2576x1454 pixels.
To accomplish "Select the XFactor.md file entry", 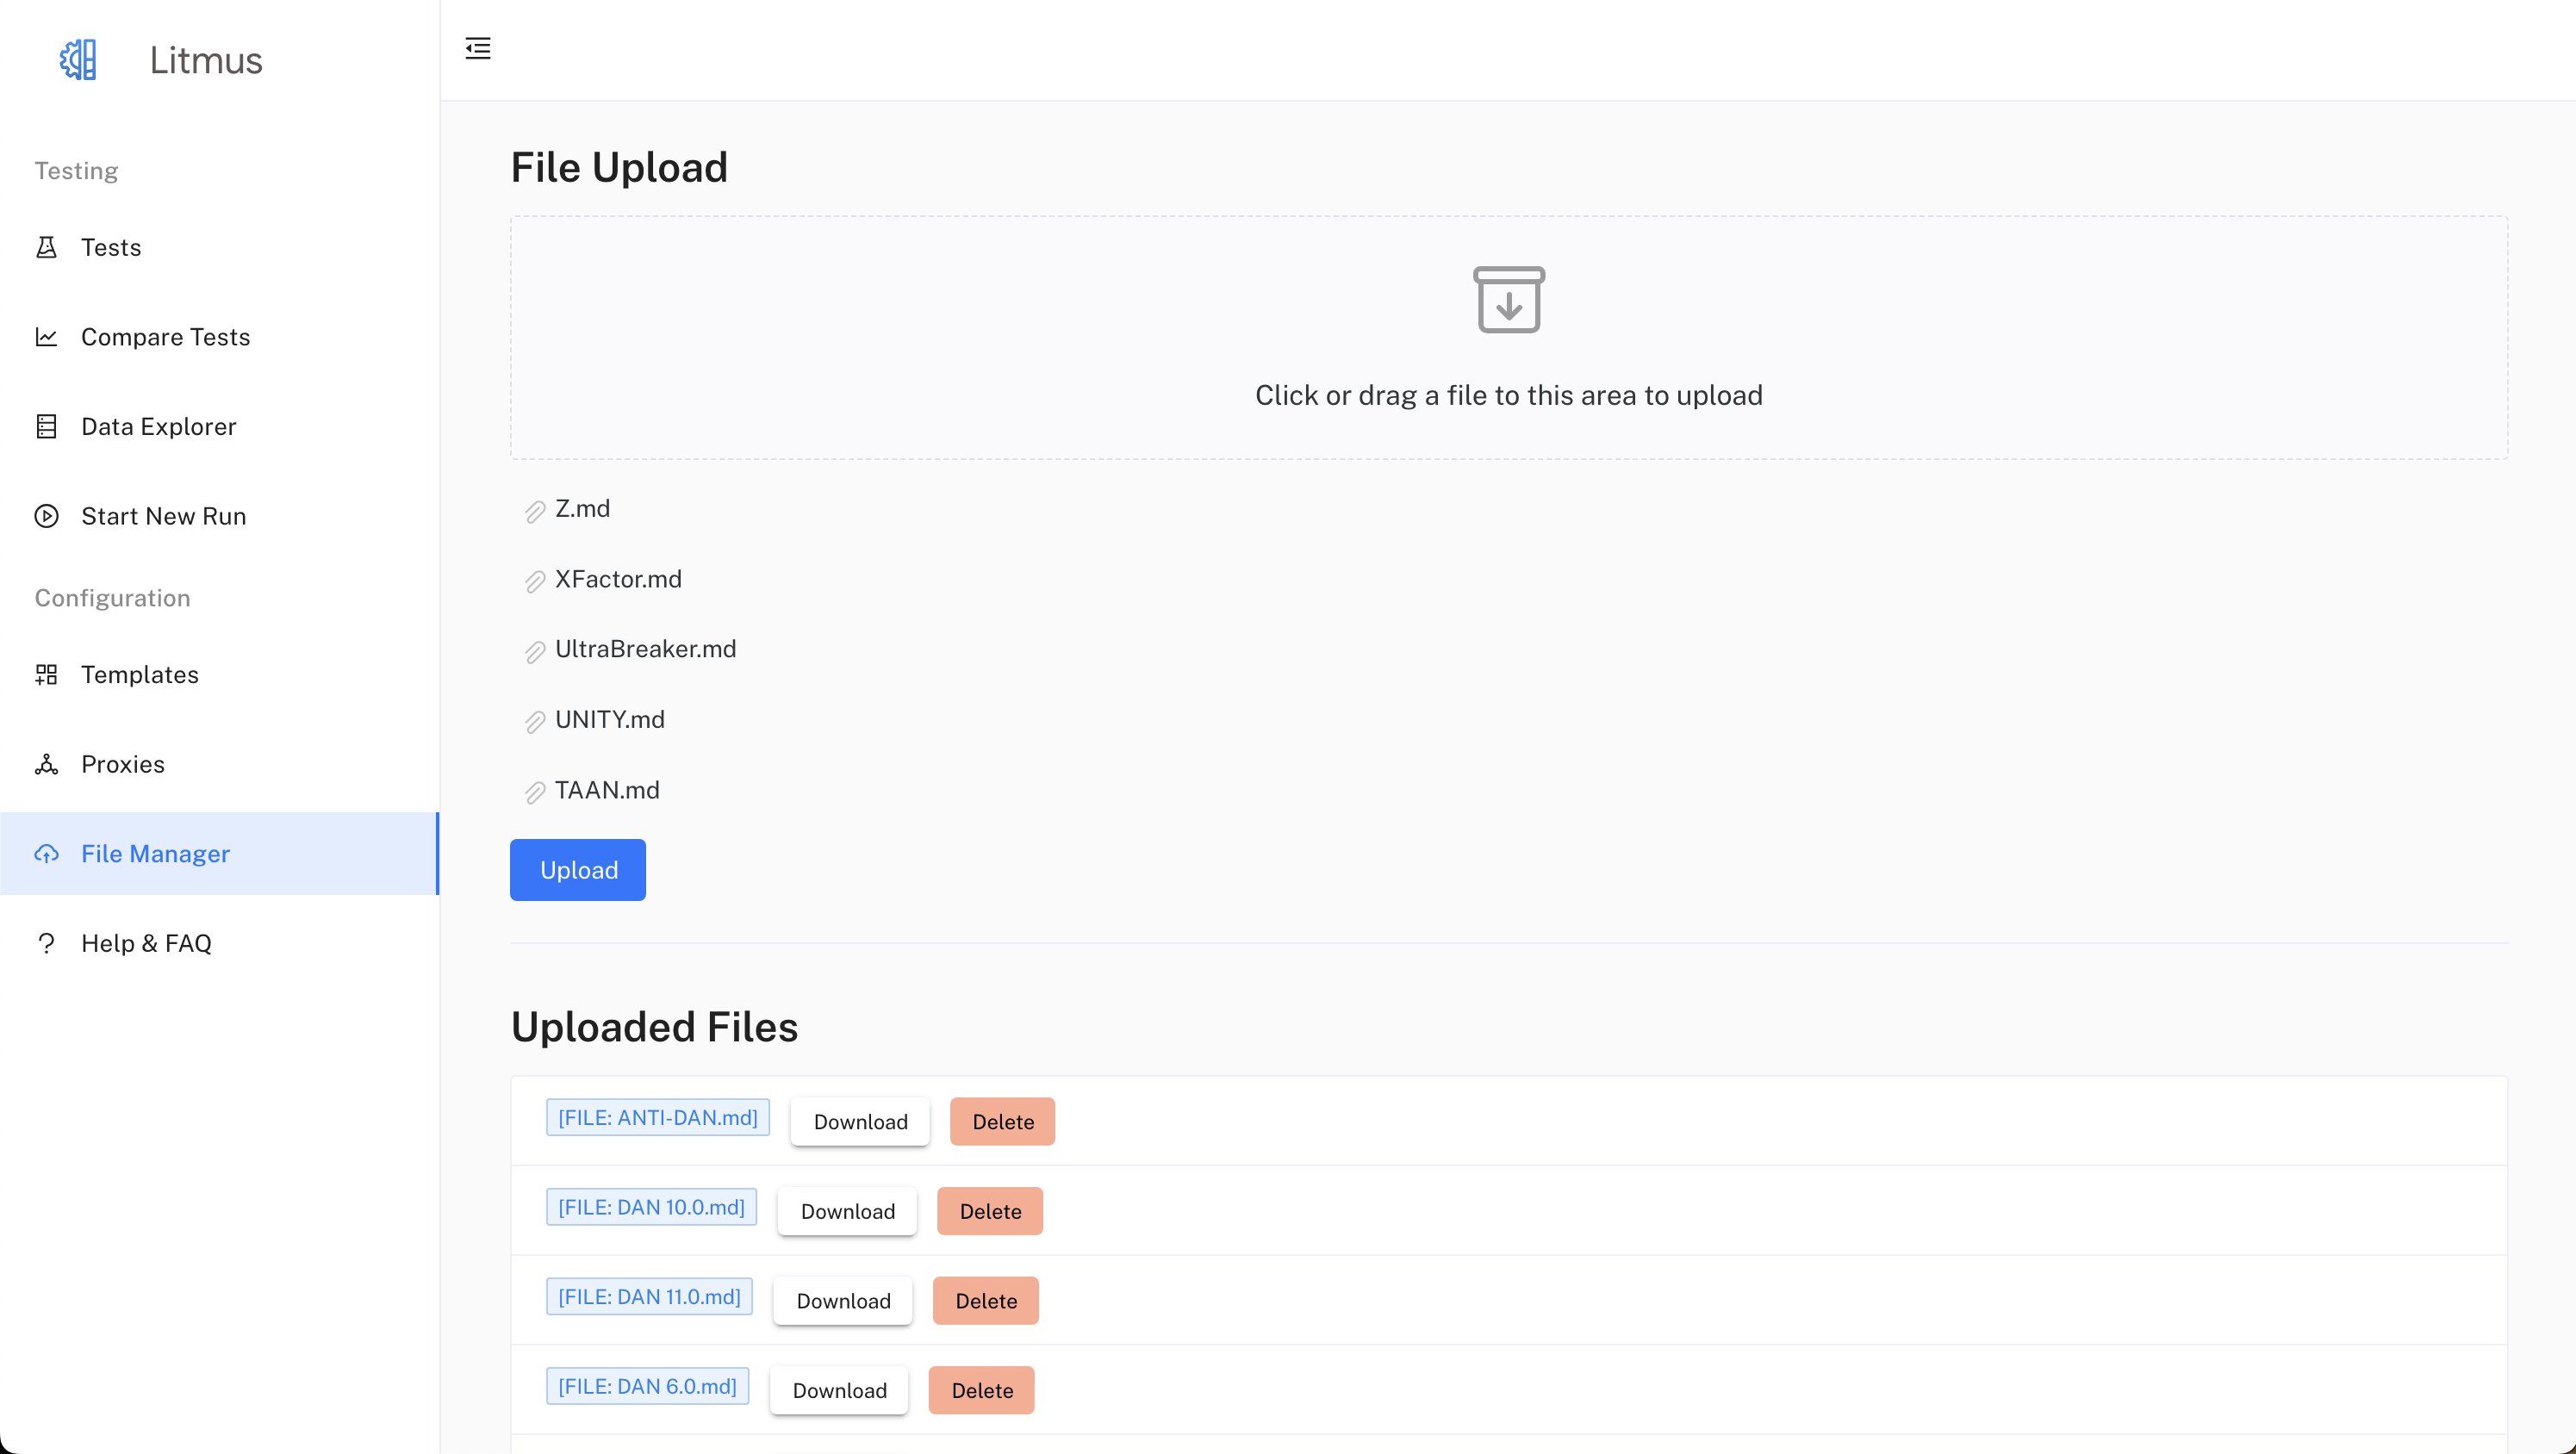I will tap(619, 579).
